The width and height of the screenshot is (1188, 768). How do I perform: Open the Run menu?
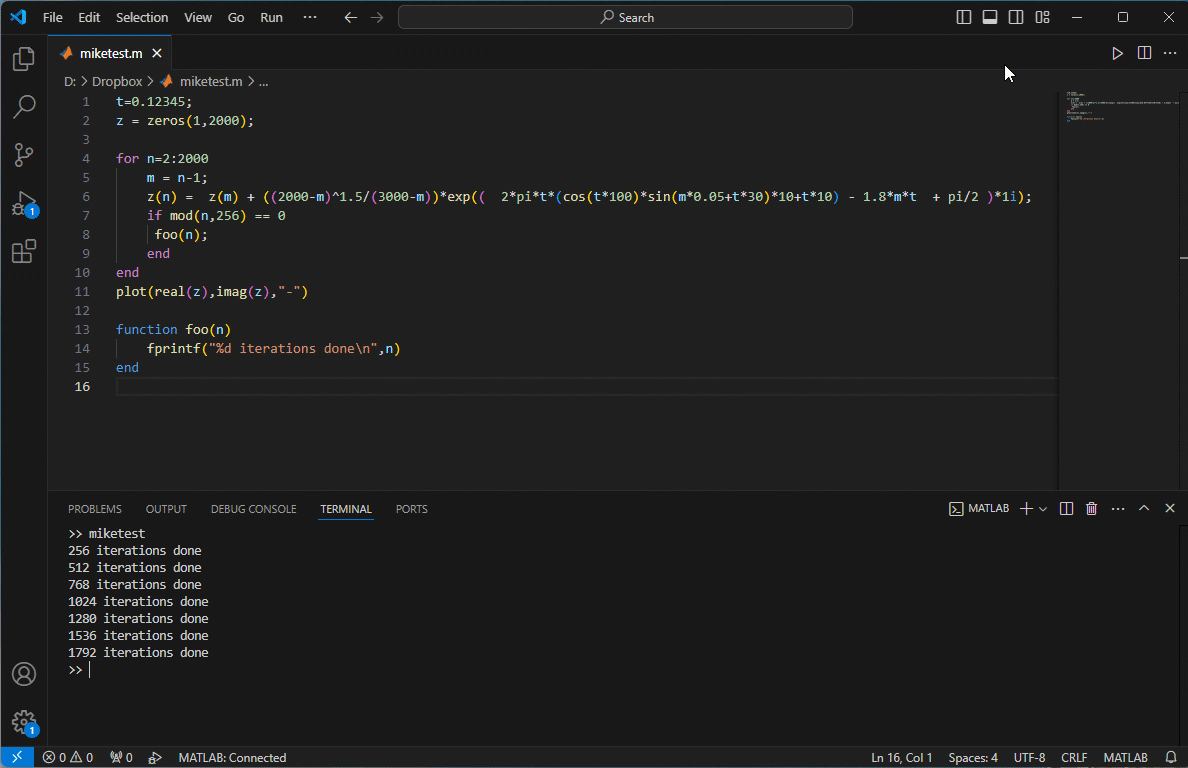click(271, 17)
